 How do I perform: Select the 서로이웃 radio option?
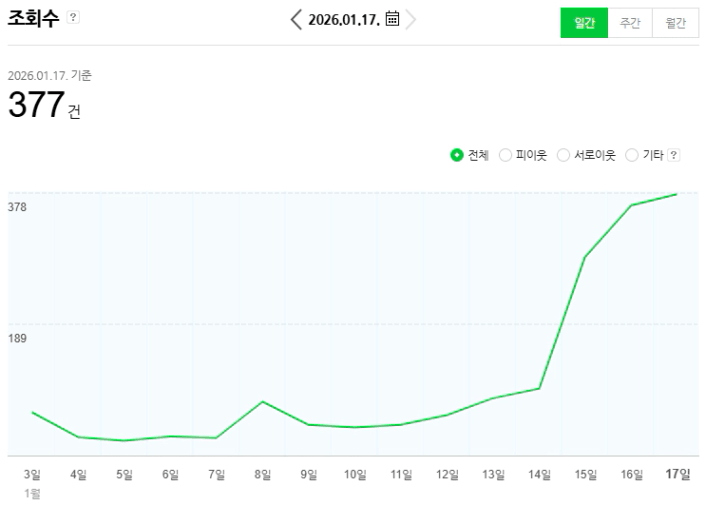tap(563, 155)
